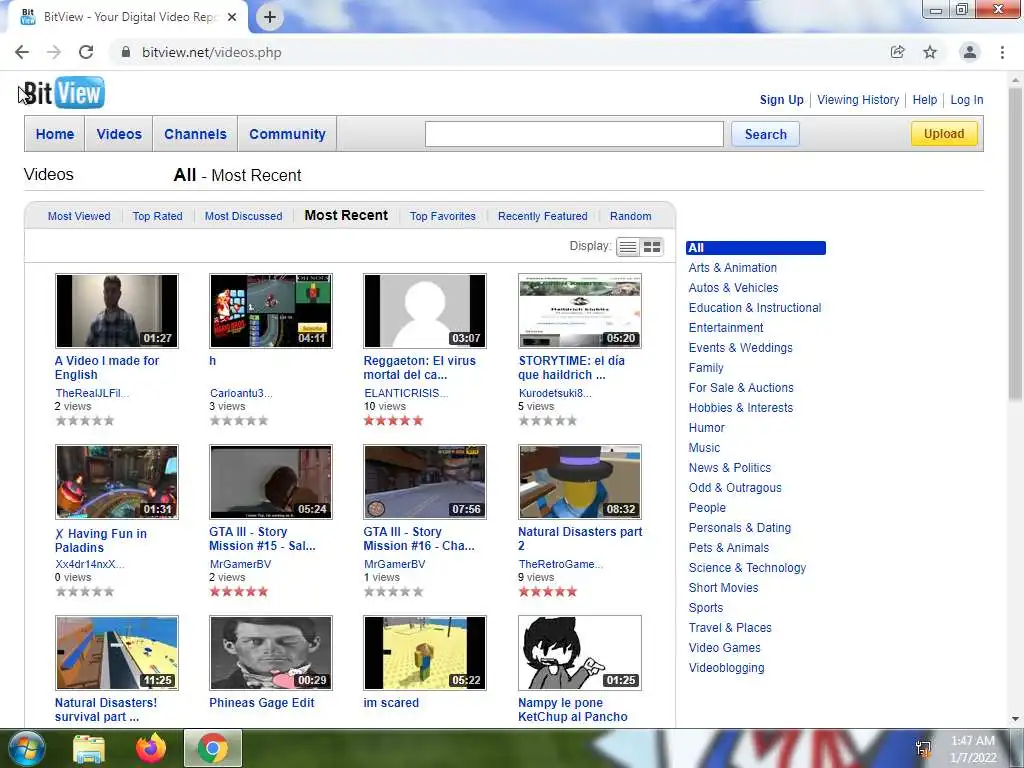The image size is (1024, 768).
Task: Select the Recently Featured tab
Action: click(x=543, y=216)
